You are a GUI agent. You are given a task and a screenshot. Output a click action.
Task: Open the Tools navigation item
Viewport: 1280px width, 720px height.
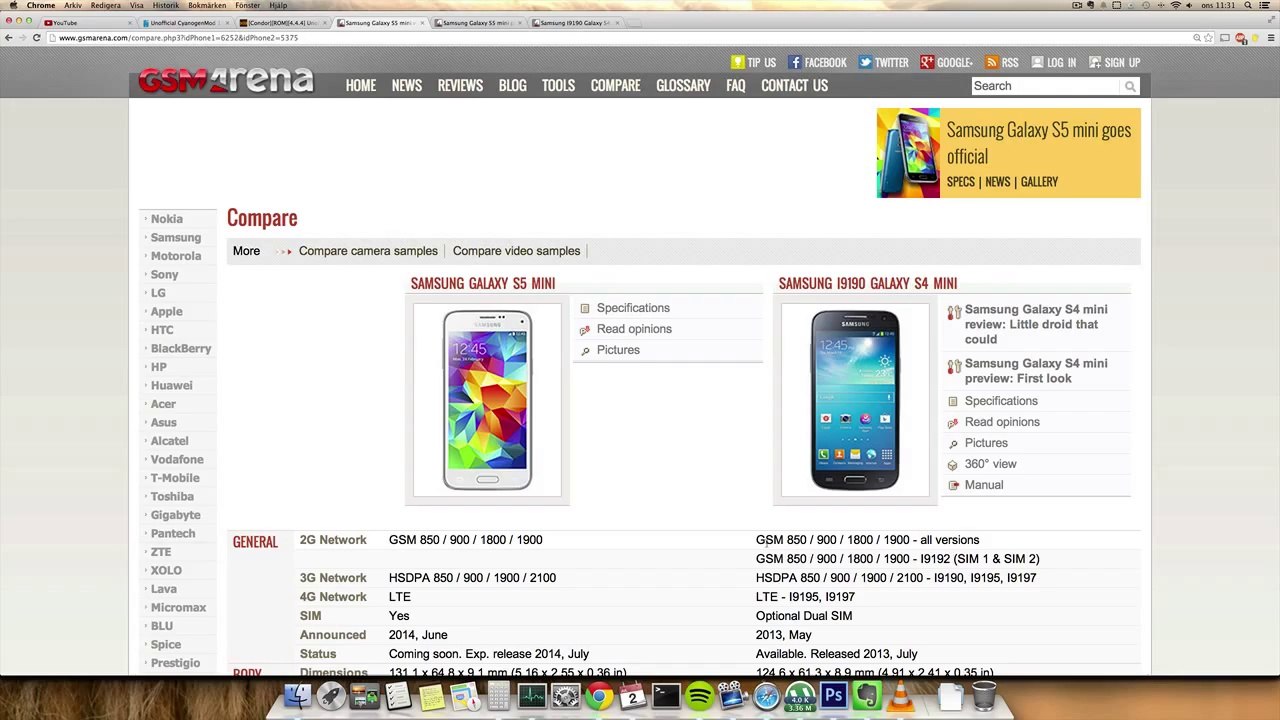pos(558,85)
